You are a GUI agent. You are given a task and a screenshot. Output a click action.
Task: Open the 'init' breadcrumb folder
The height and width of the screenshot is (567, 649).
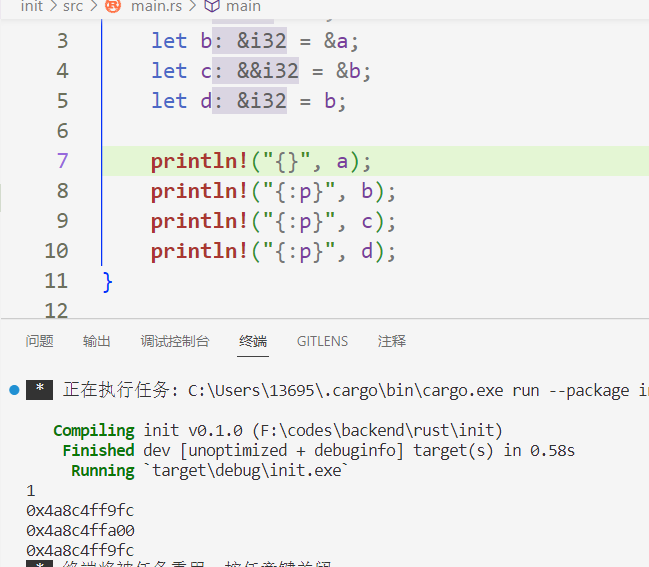32,6
